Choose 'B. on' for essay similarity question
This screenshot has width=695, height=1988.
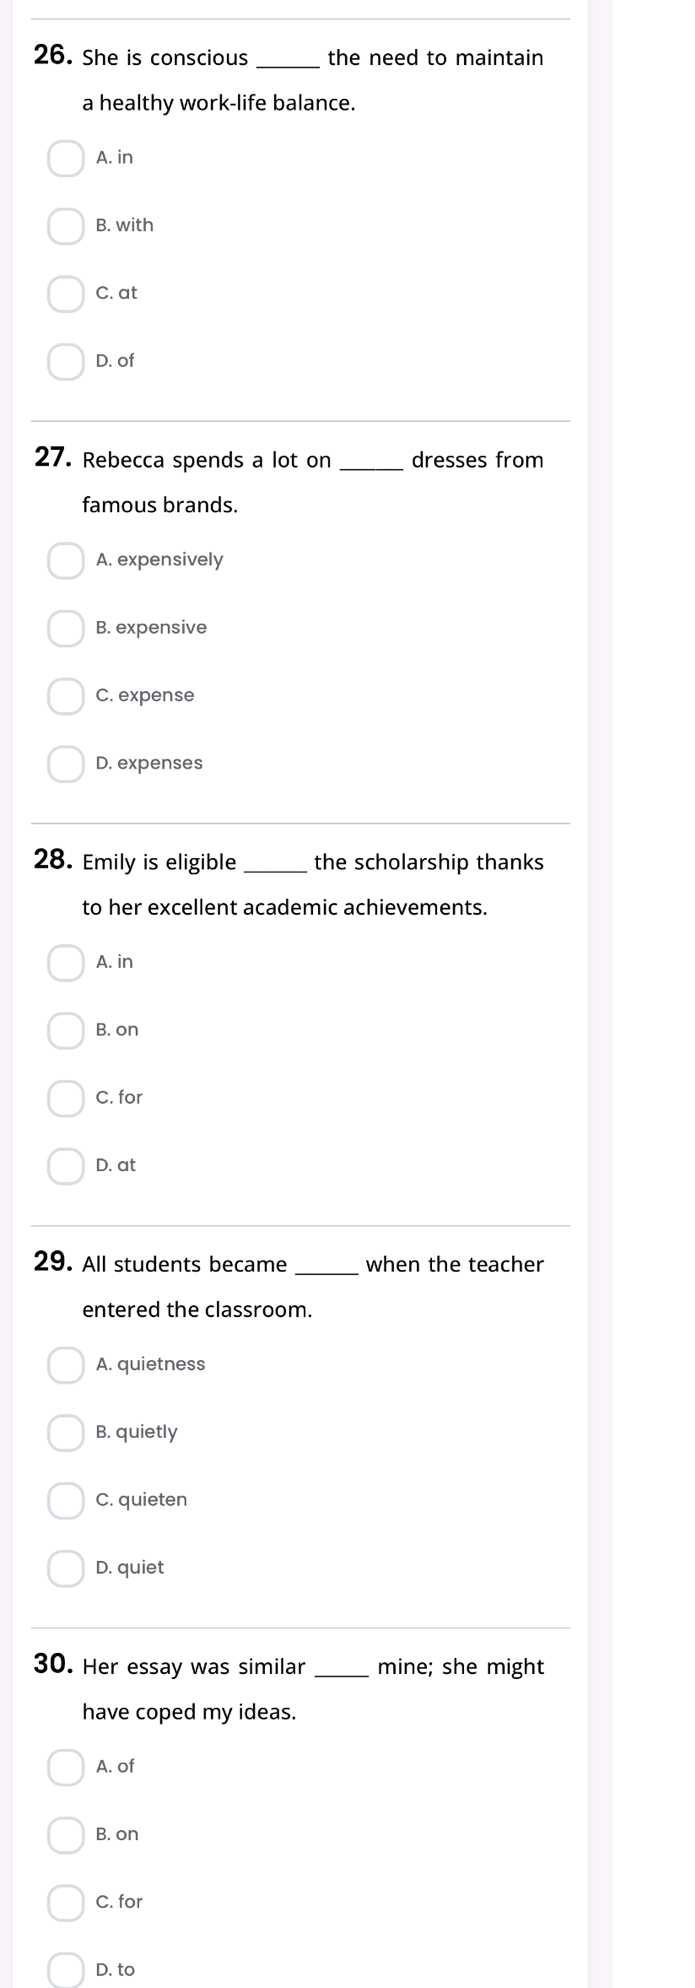pos(66,1835)
